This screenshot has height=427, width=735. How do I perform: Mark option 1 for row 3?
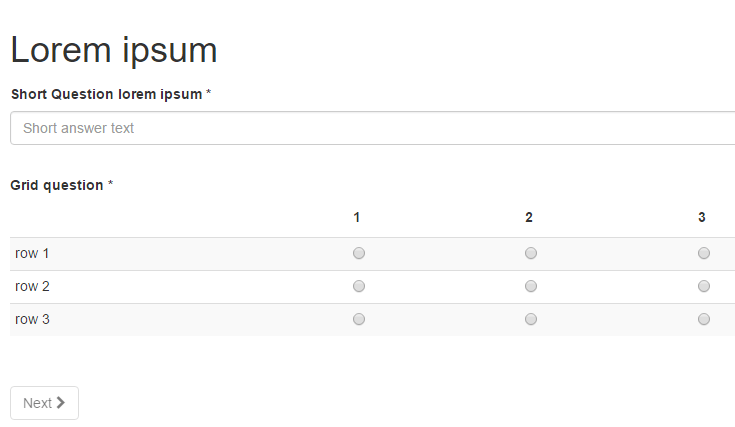pos(359,319)
